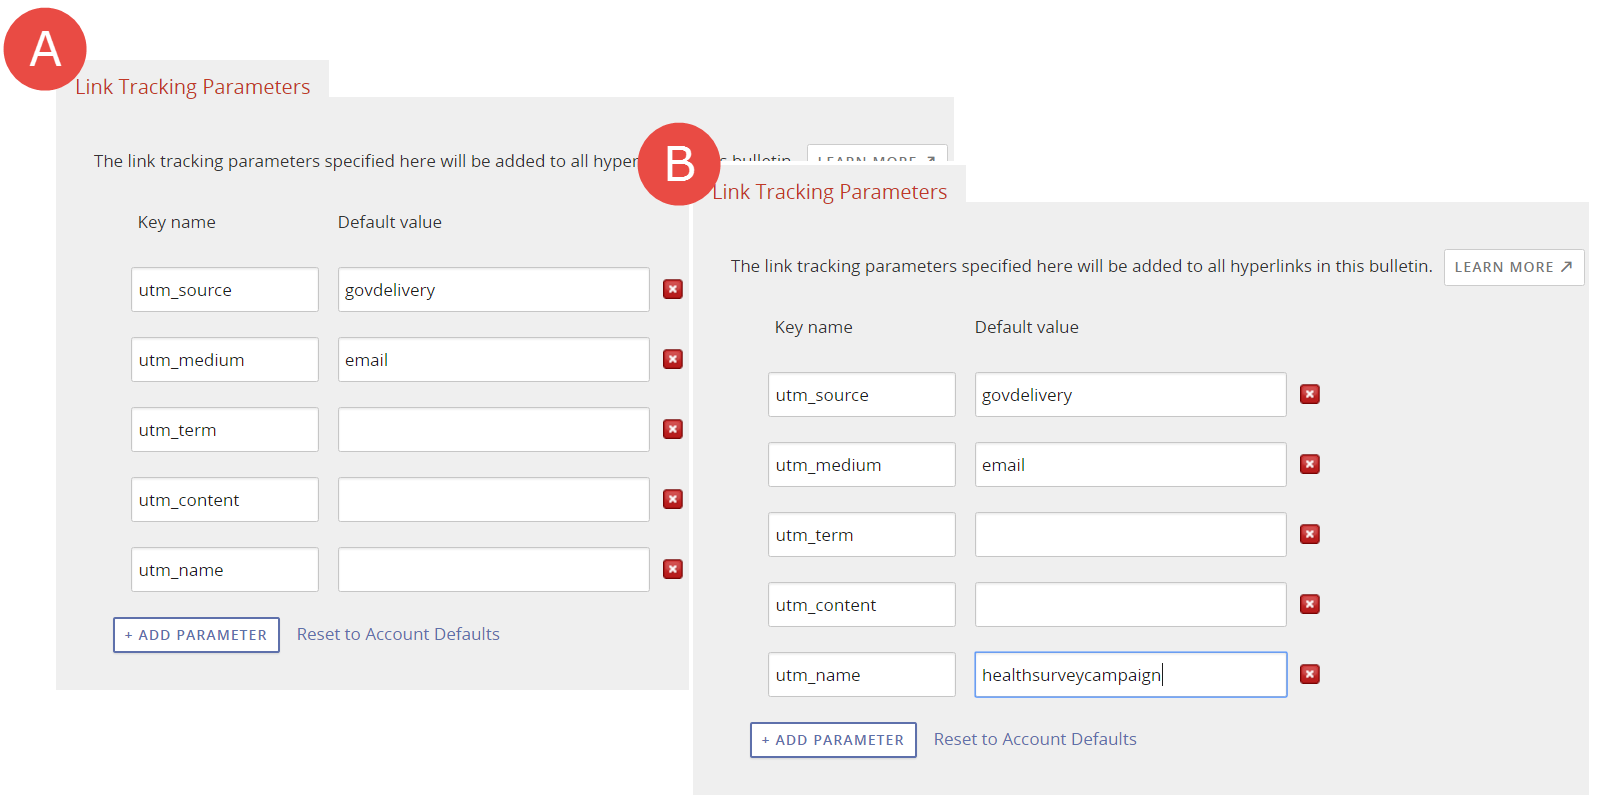This screenshot has width=1600, height=800.
Task: Focus empty utm_name value field in panel A
Action: click(493, 570)
